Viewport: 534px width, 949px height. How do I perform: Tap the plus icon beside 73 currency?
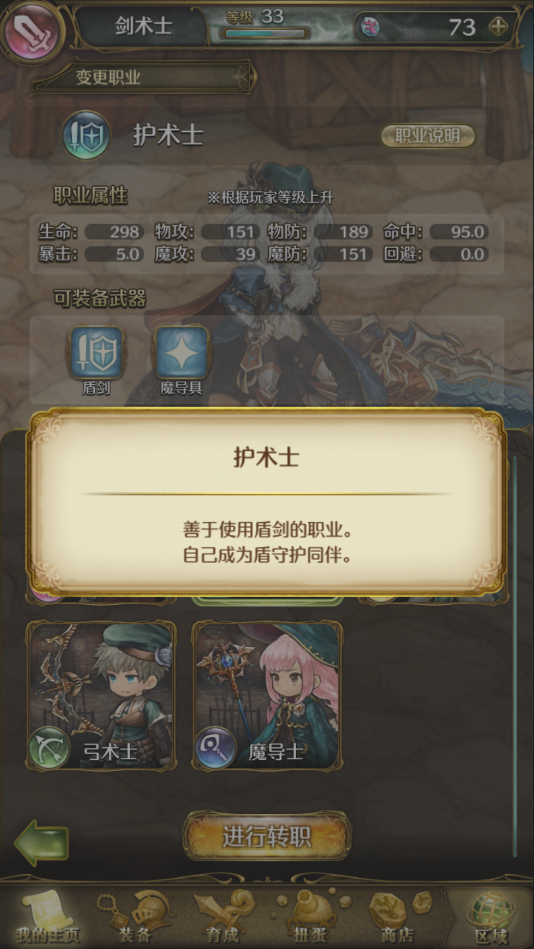[499, 27]
